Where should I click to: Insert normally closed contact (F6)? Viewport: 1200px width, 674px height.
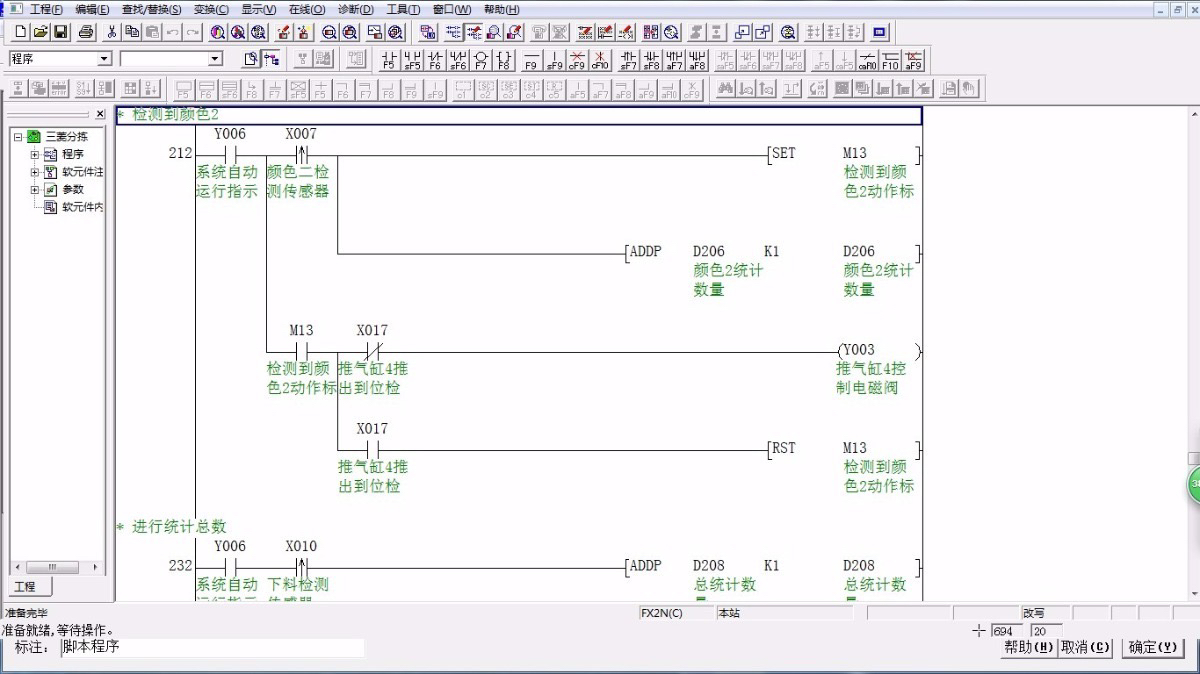click(x=435, y=59)
